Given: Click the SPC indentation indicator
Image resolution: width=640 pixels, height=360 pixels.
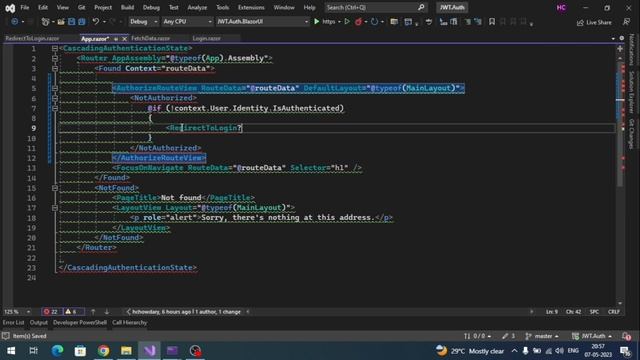Looking at the screenshot, I should pyautogui.click(x=594, y=312).
